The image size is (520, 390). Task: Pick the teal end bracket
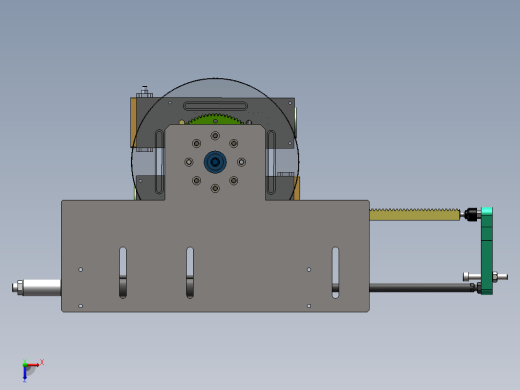point(487,251)
